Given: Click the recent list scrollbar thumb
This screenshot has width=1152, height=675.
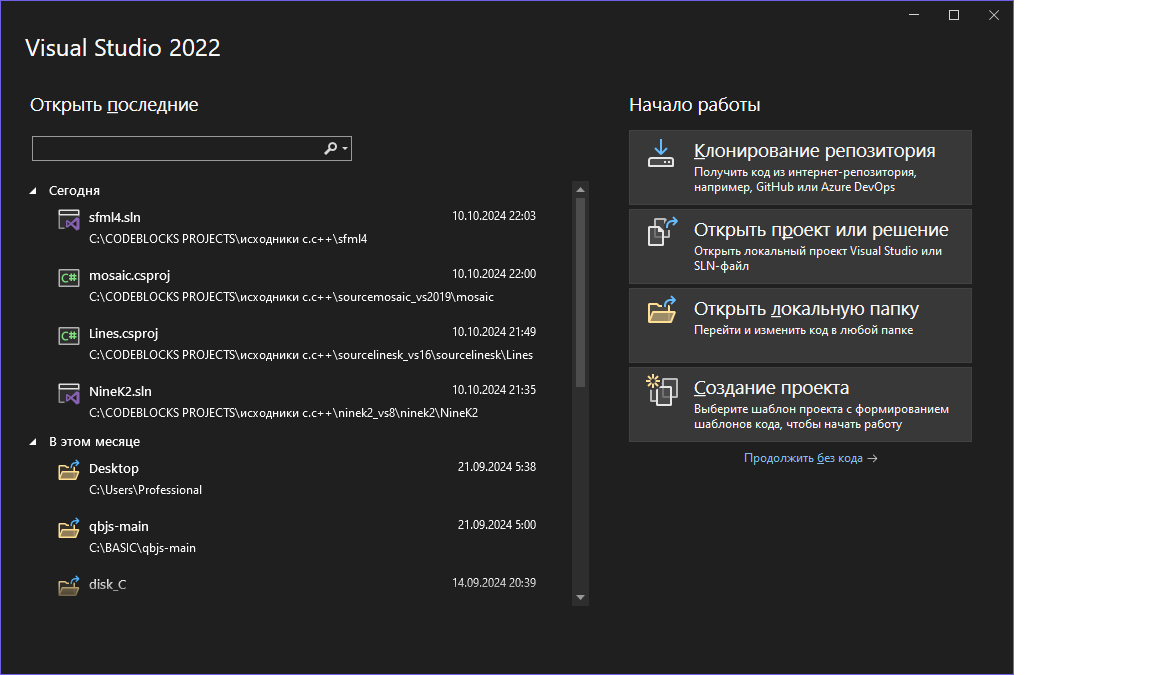Looking at the screenshot, I should 580,292.
